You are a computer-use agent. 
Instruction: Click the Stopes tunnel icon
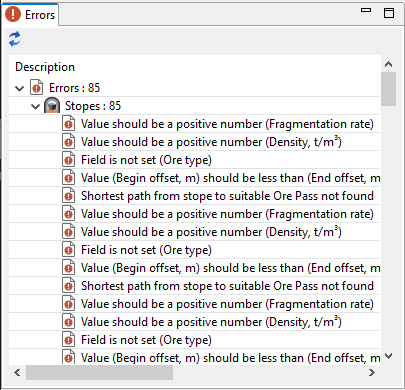click(52, 105)
